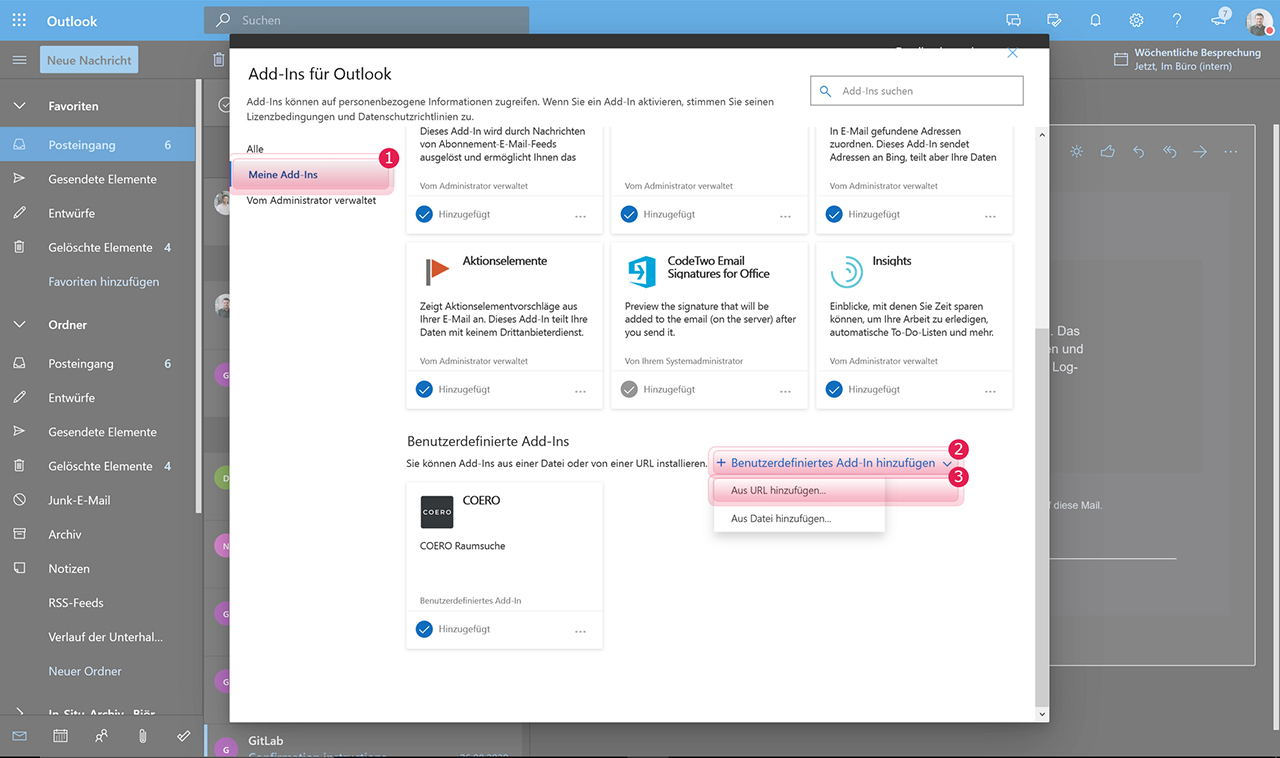The height and width of the screenshot is (758, 1280).
Task: Switch to People module icon
Action: coord(101,736)
